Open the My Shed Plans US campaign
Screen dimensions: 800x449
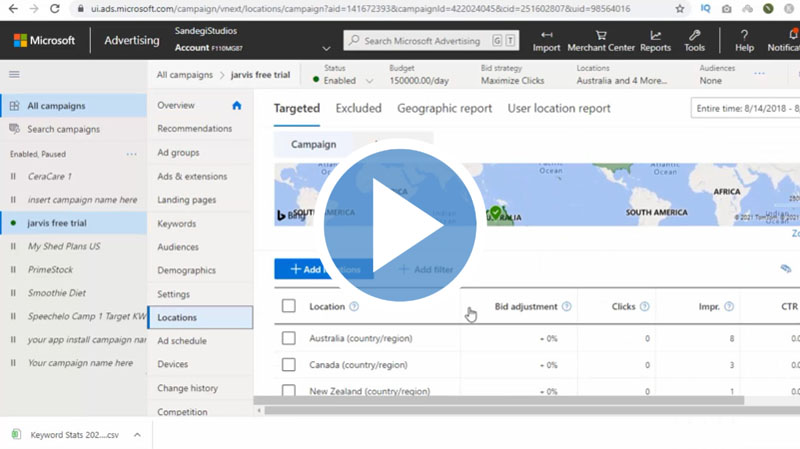[64, 246]
